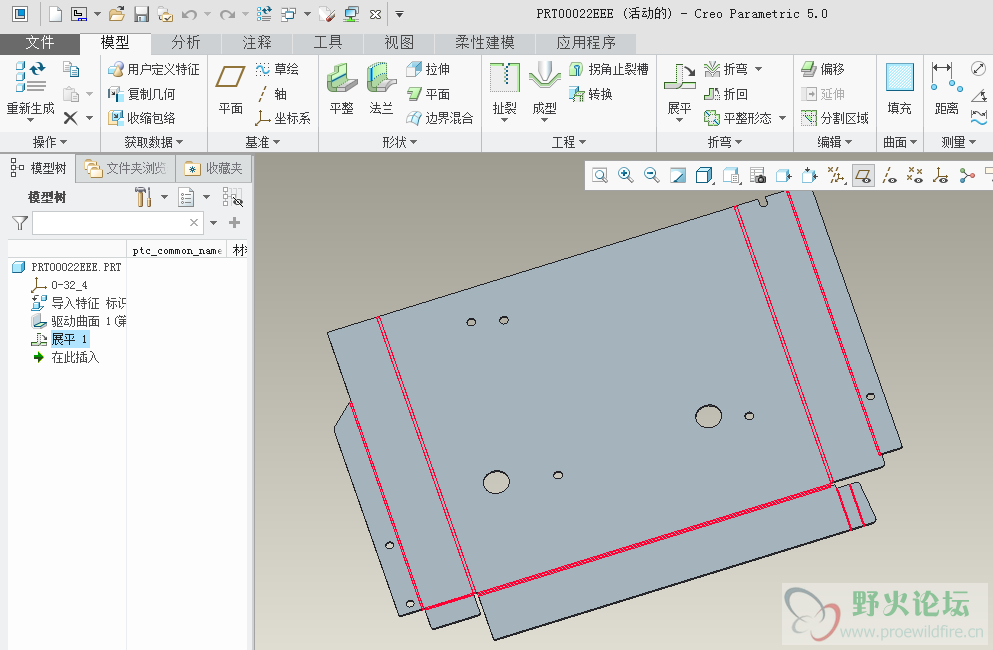Viewport: 993px width, 650px height.
Task: Click the 平面 (Datum plane) button in the 基准 group
Action: [x=231, y=88]
